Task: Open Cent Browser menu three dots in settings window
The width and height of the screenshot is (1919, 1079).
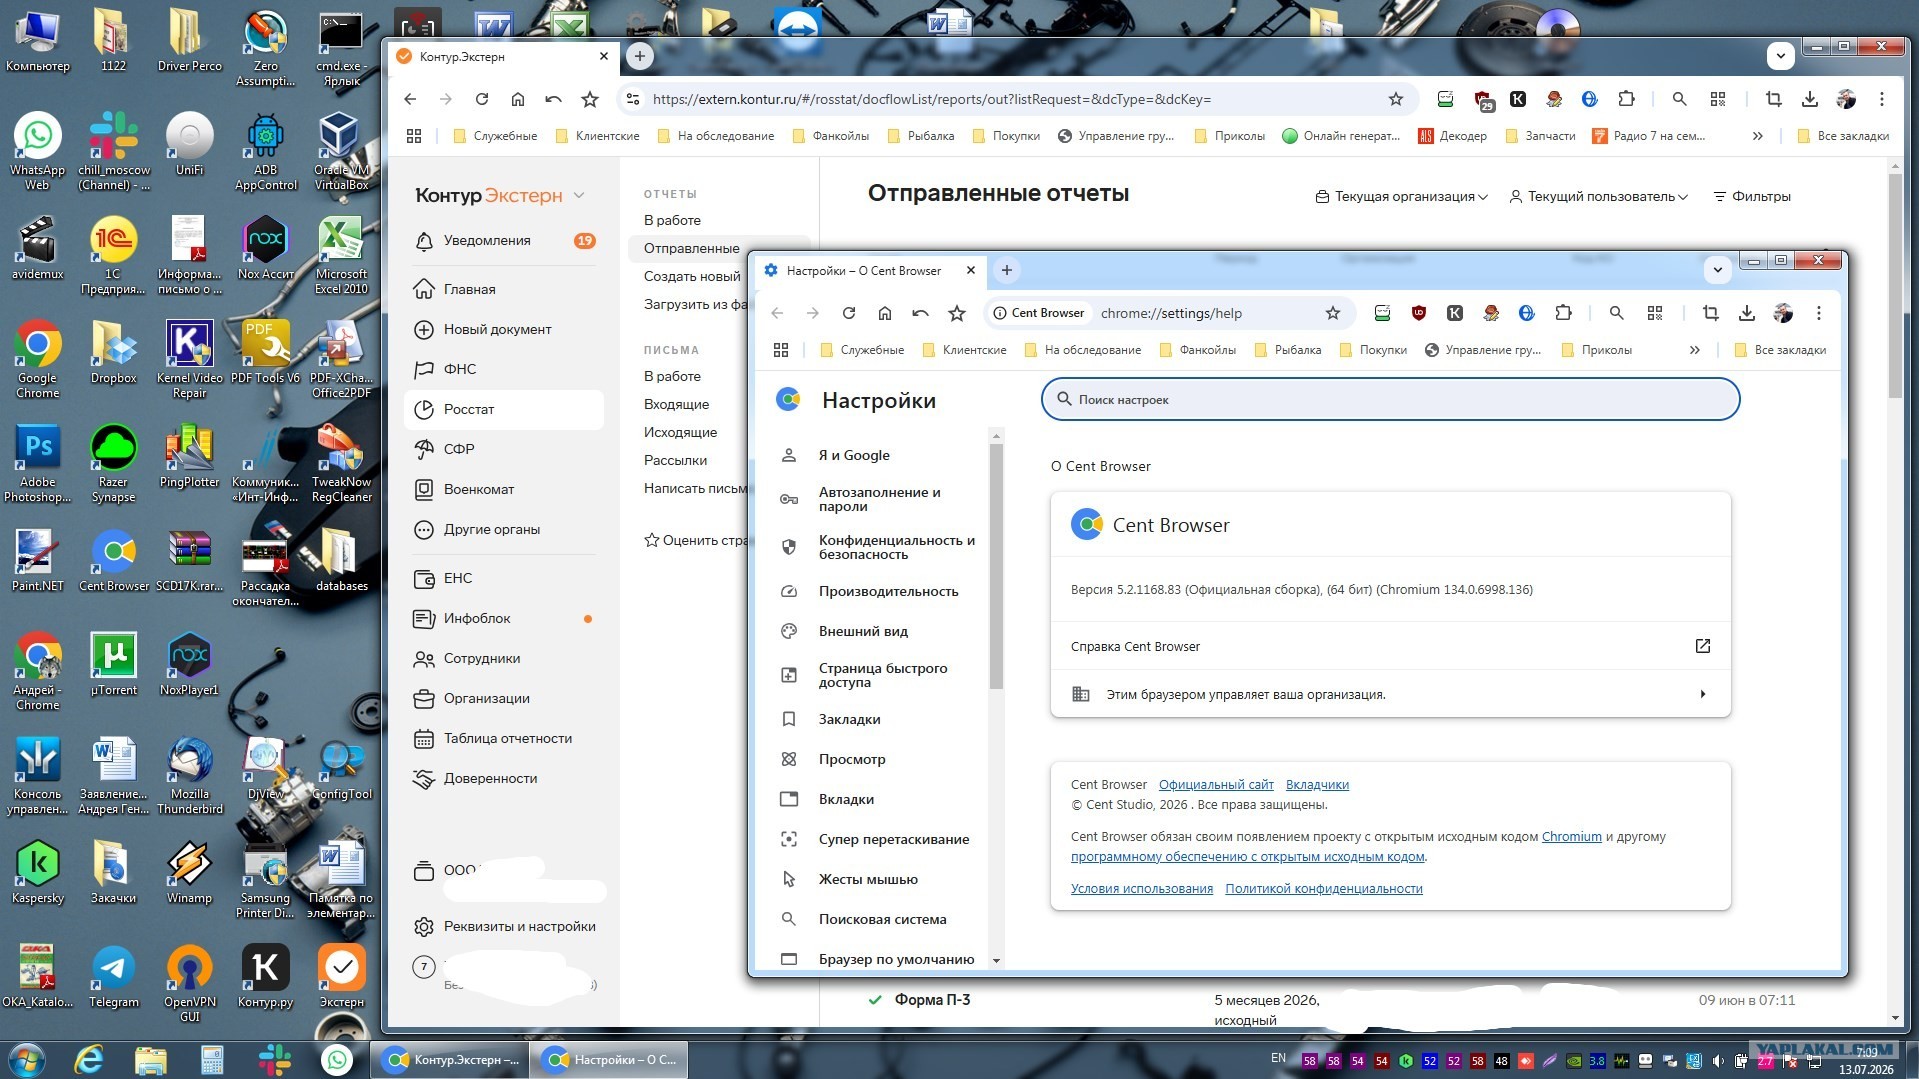Action: 1819,313
